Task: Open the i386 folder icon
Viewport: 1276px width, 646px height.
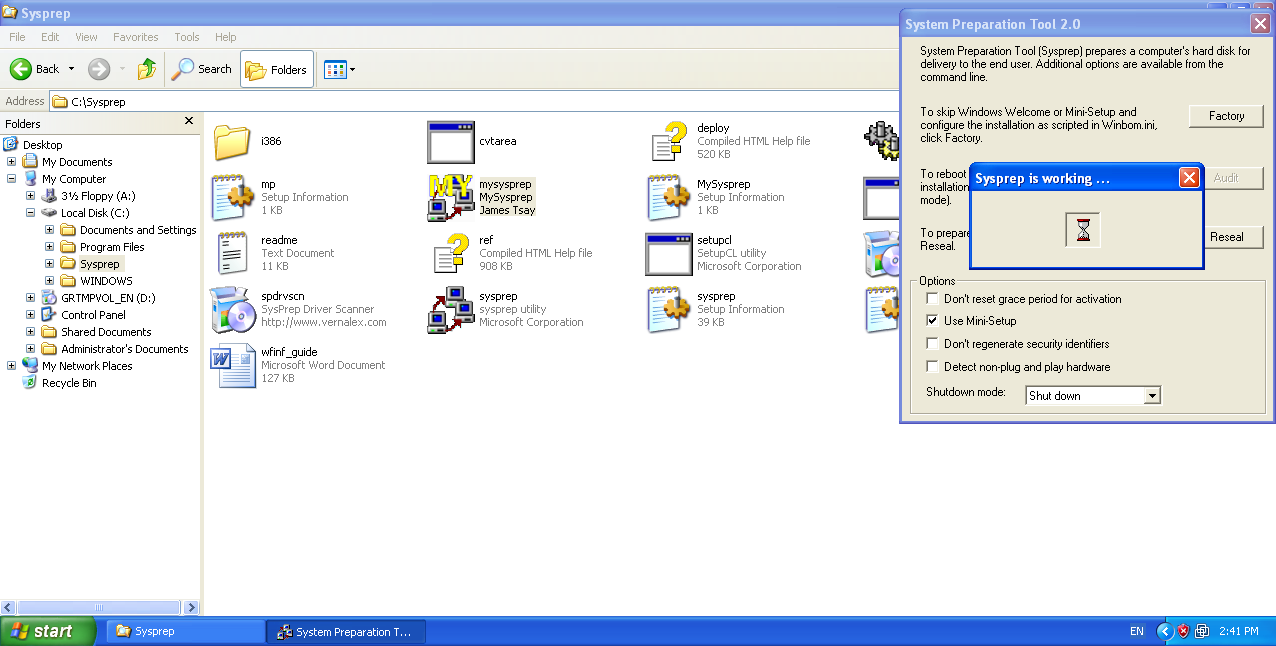Action: coord(232,142)
